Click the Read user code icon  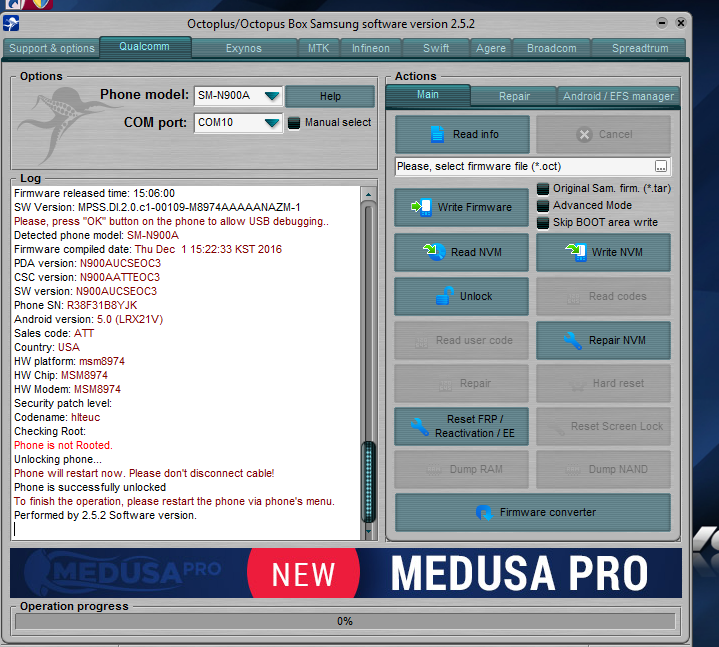(421, 341)
